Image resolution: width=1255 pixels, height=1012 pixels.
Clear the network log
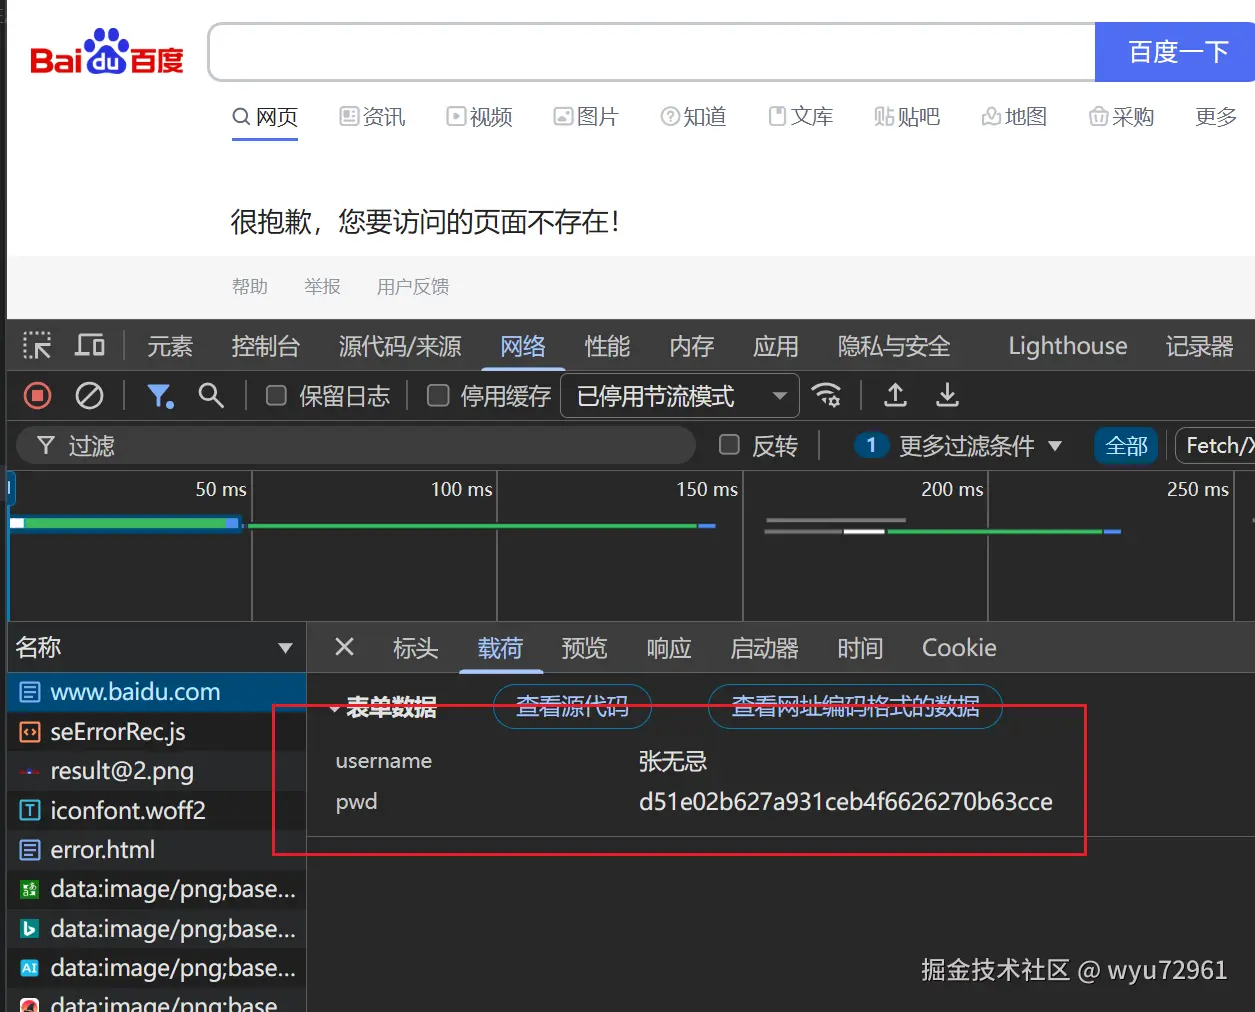pyautogui.click(x=90, y=396)
